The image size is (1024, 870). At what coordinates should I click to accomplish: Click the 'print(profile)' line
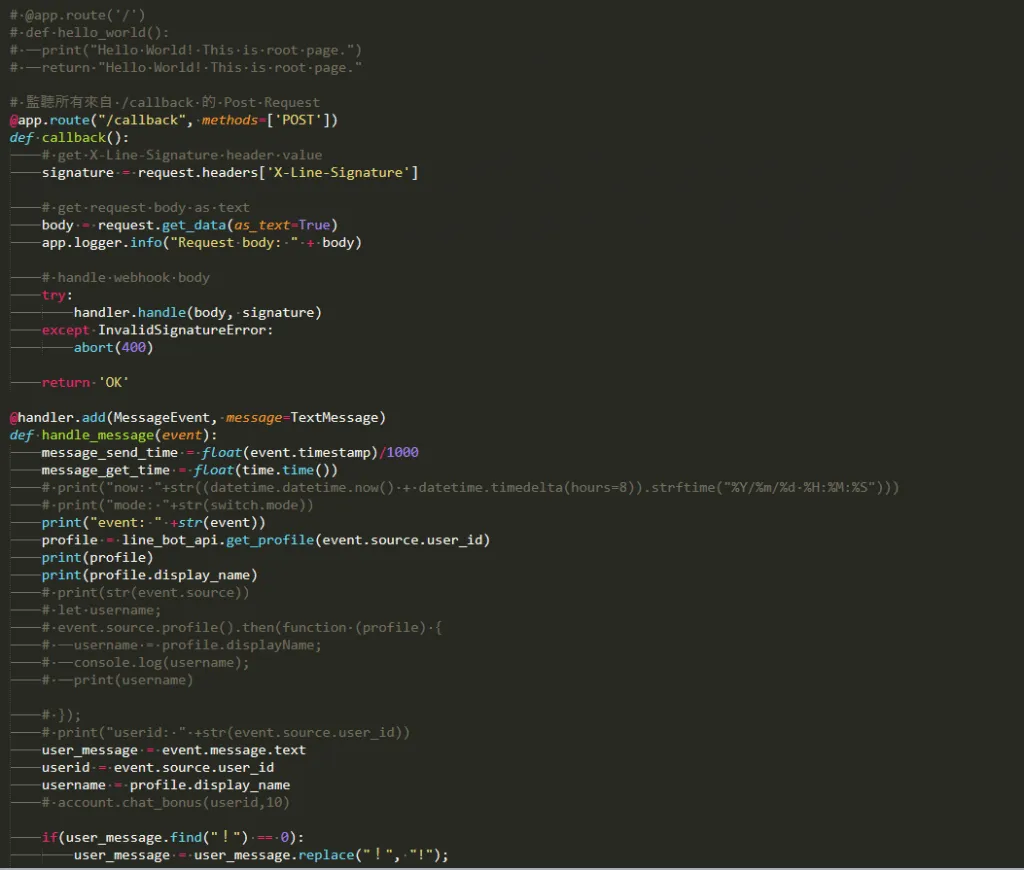(x=97, y=558)
